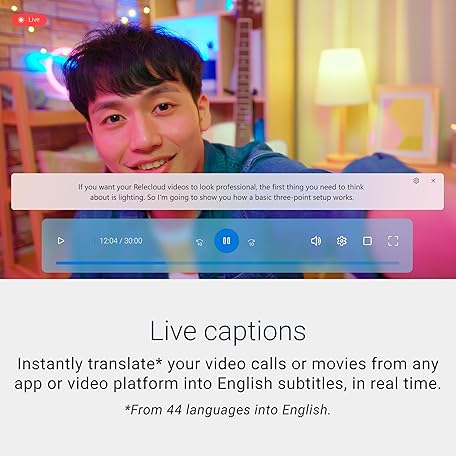The height and width of the screenshot is (456, 456).
Task: Click the square icon in the control bar
Action: 367,241
